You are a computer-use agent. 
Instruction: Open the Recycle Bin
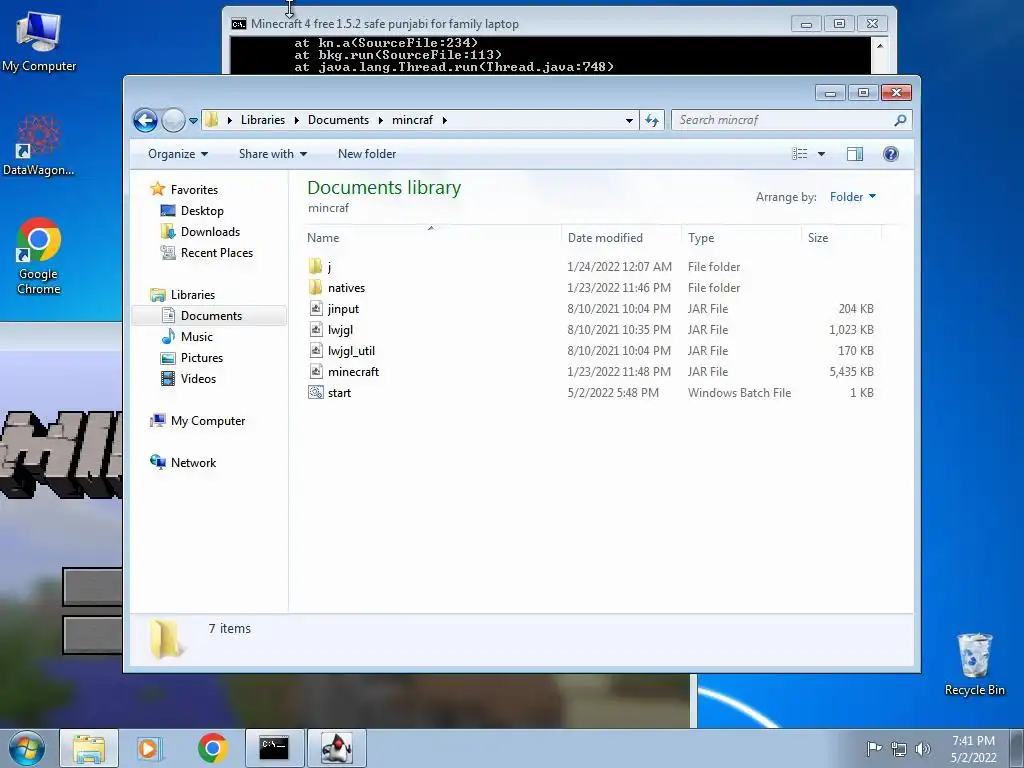click(x=974, y=664)
